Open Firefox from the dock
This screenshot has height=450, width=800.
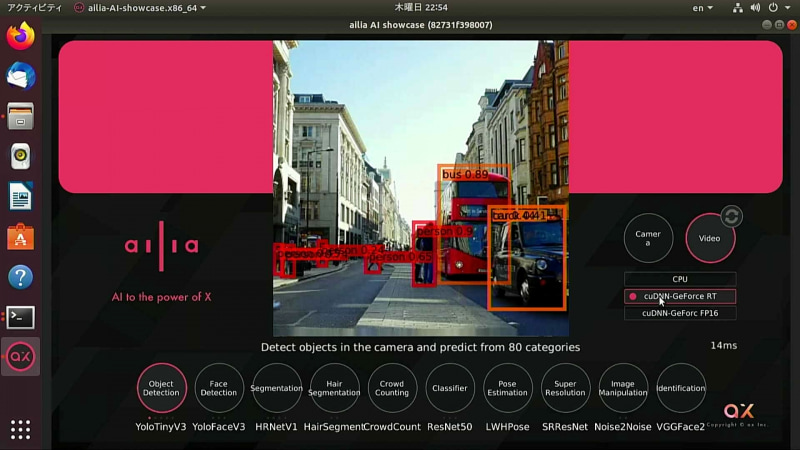[x=20, y=36]
